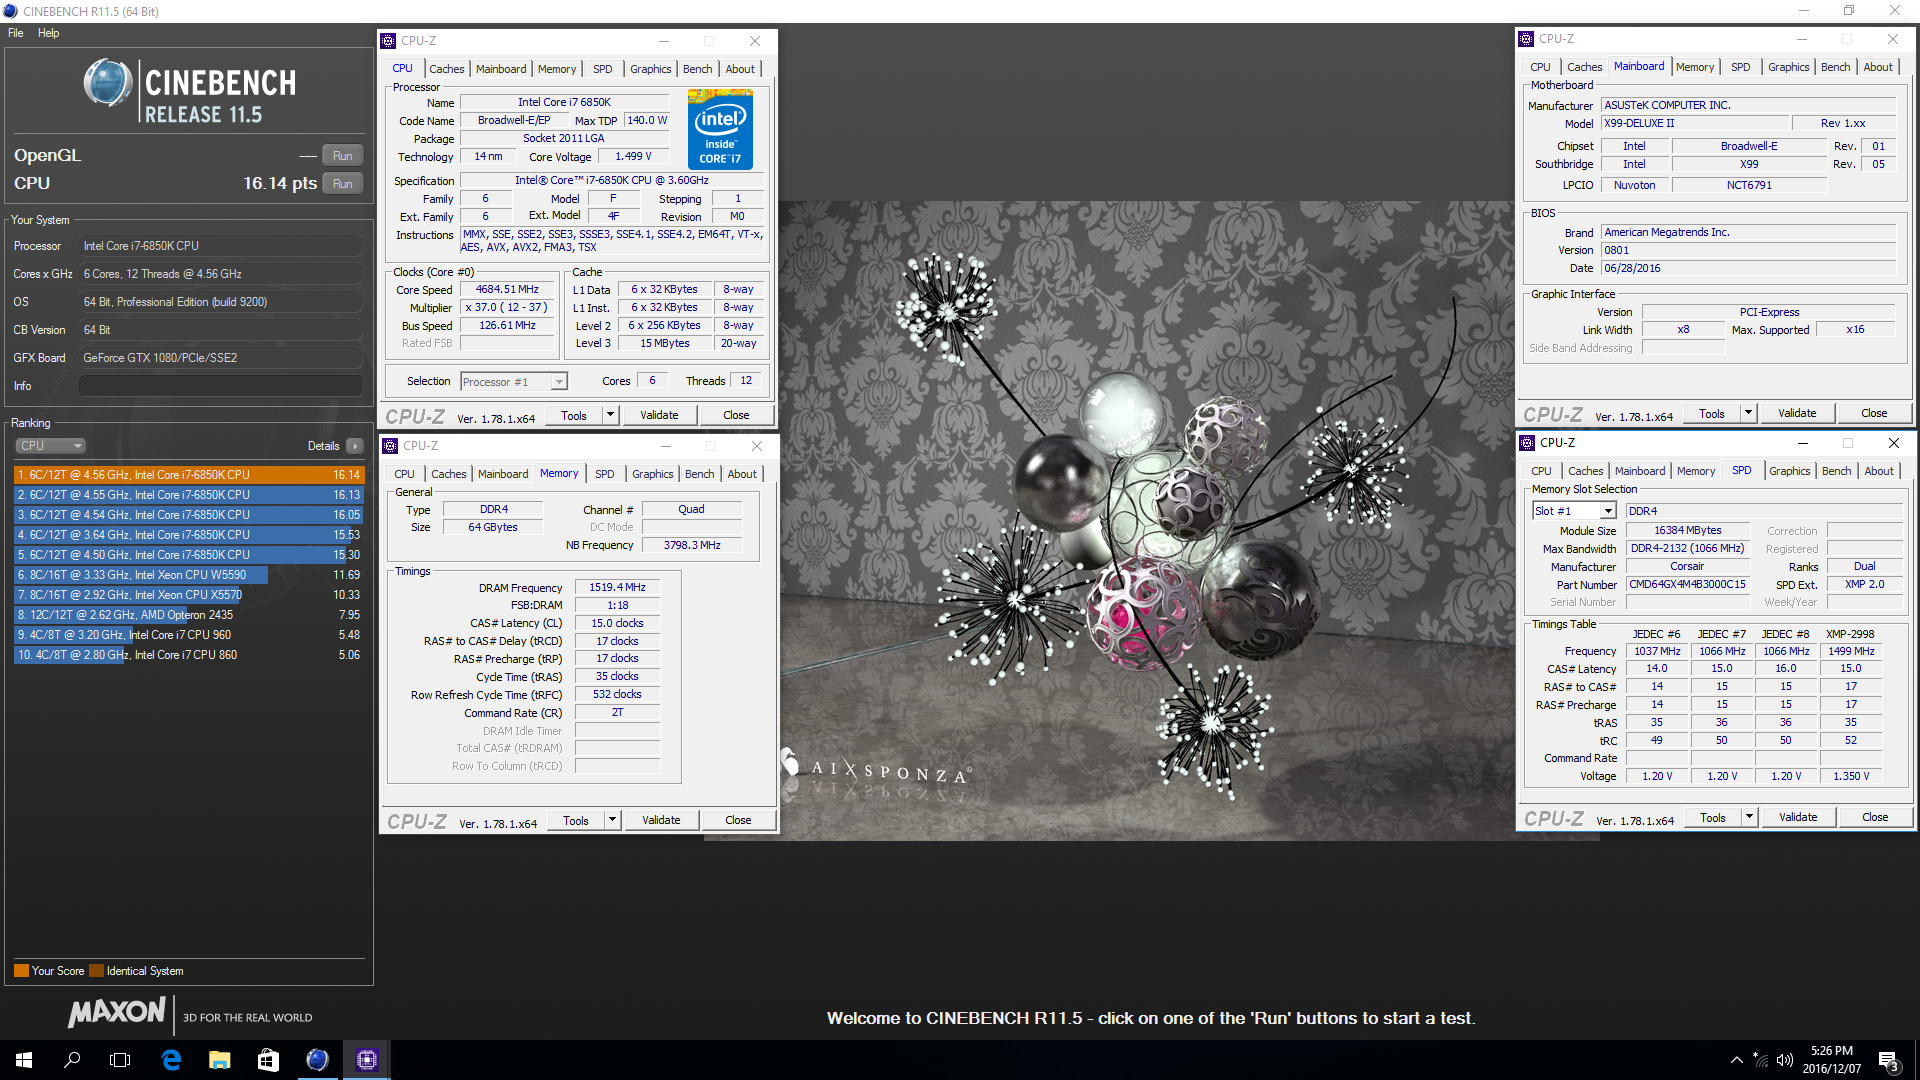Click Validate in the CPU-Z window showing the Memory tab
The image size is (1920, 1080).
[x=661, y=820]
